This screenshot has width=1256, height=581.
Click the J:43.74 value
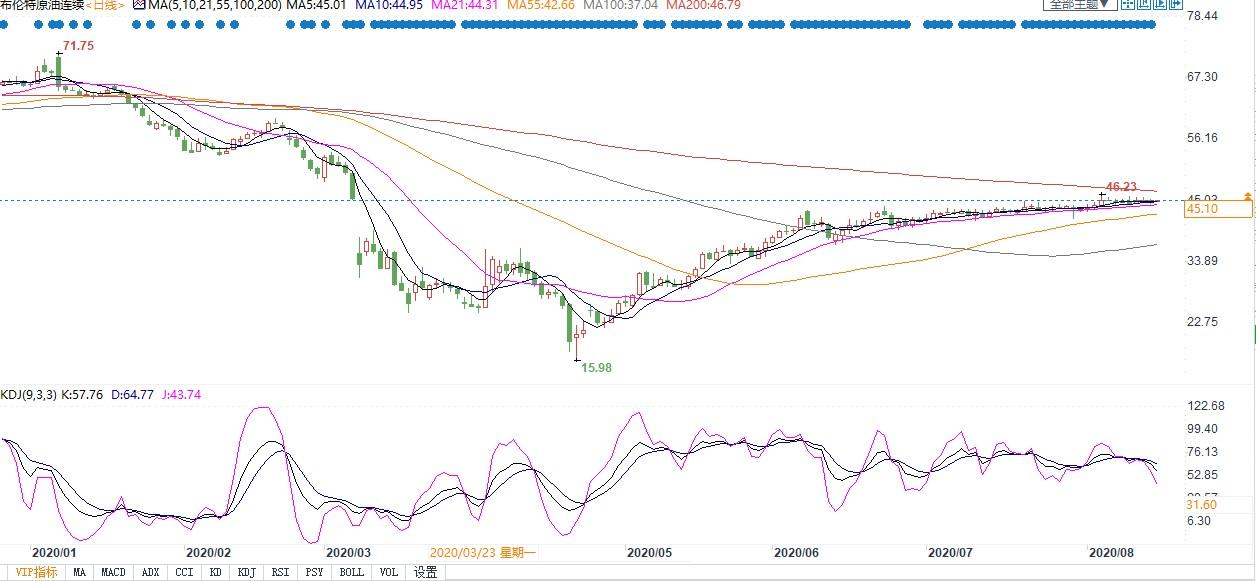(181, 395)
